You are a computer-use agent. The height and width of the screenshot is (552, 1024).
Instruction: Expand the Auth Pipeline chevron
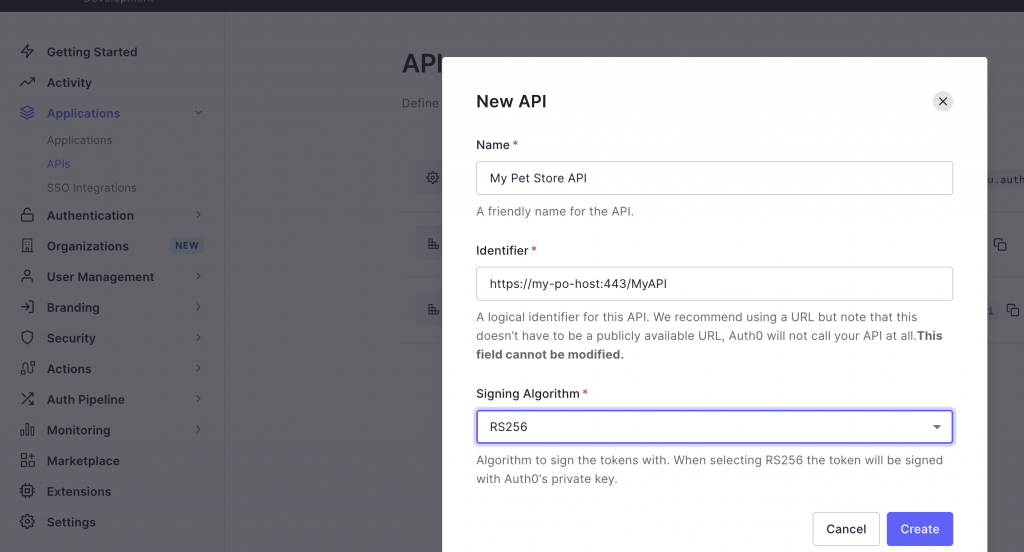[198, 398]
